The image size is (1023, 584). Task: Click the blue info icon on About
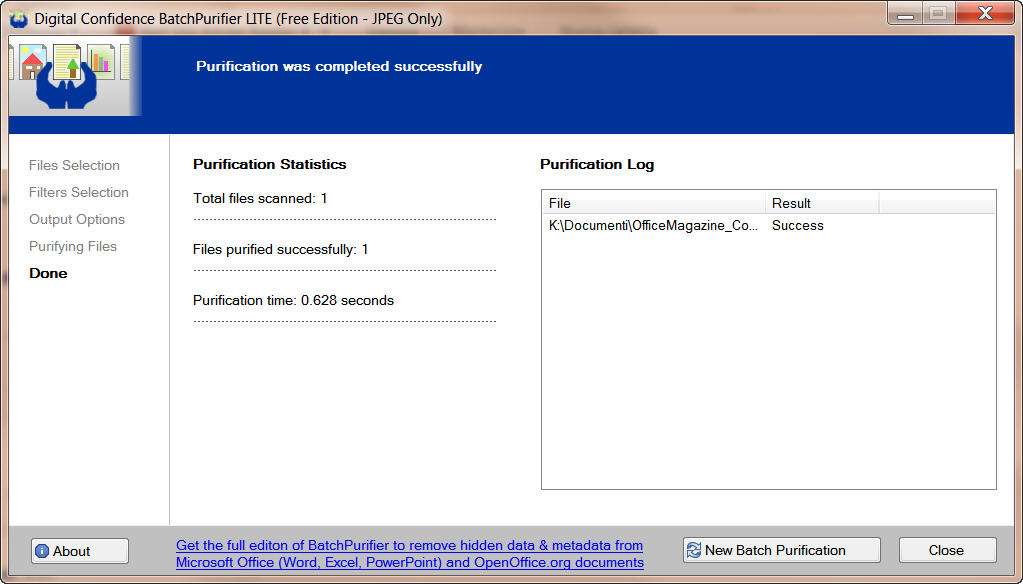pyautogui.click(x=42, y=551)
